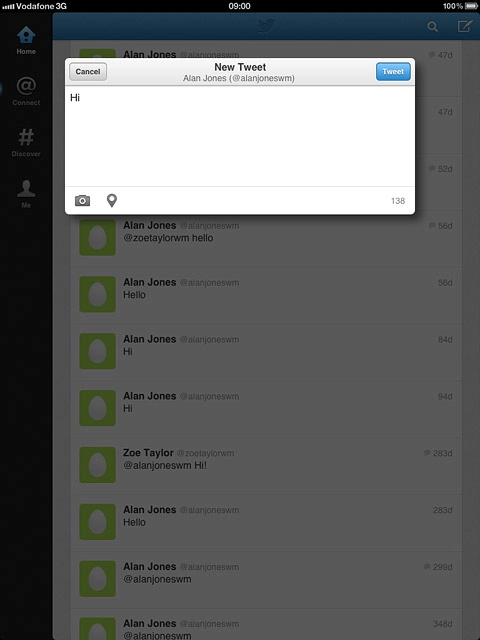This screenshot has height=640, width=480.
Task: Tap egg avatar on 84d tweet
Action: coord(98,351)
